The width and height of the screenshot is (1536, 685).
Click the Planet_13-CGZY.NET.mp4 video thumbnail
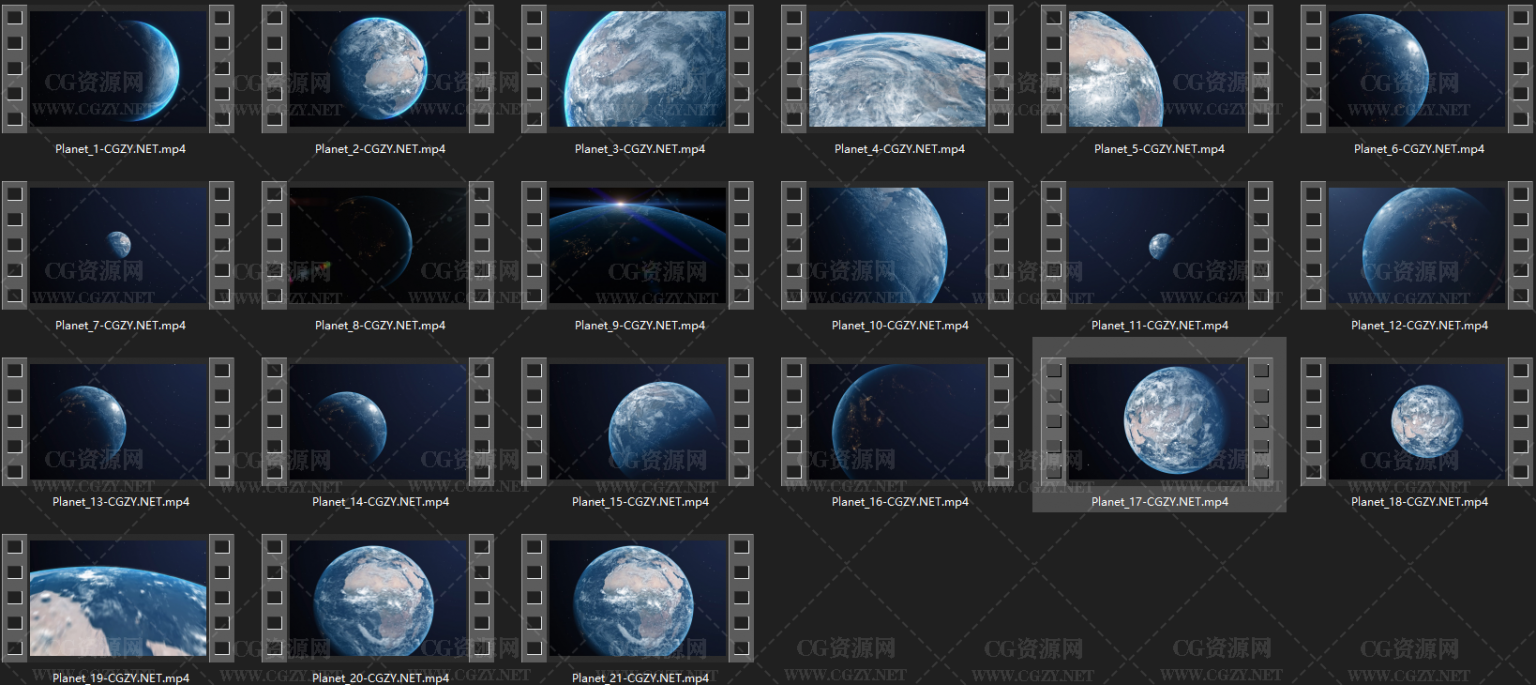(x=118, y=421)
